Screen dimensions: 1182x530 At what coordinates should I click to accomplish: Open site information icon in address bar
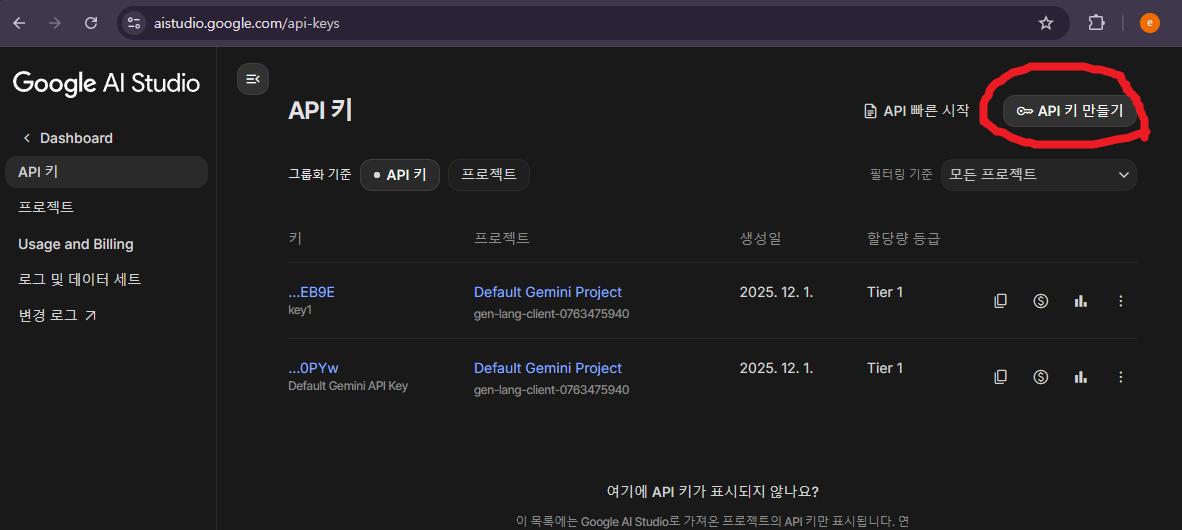(134, 23)
